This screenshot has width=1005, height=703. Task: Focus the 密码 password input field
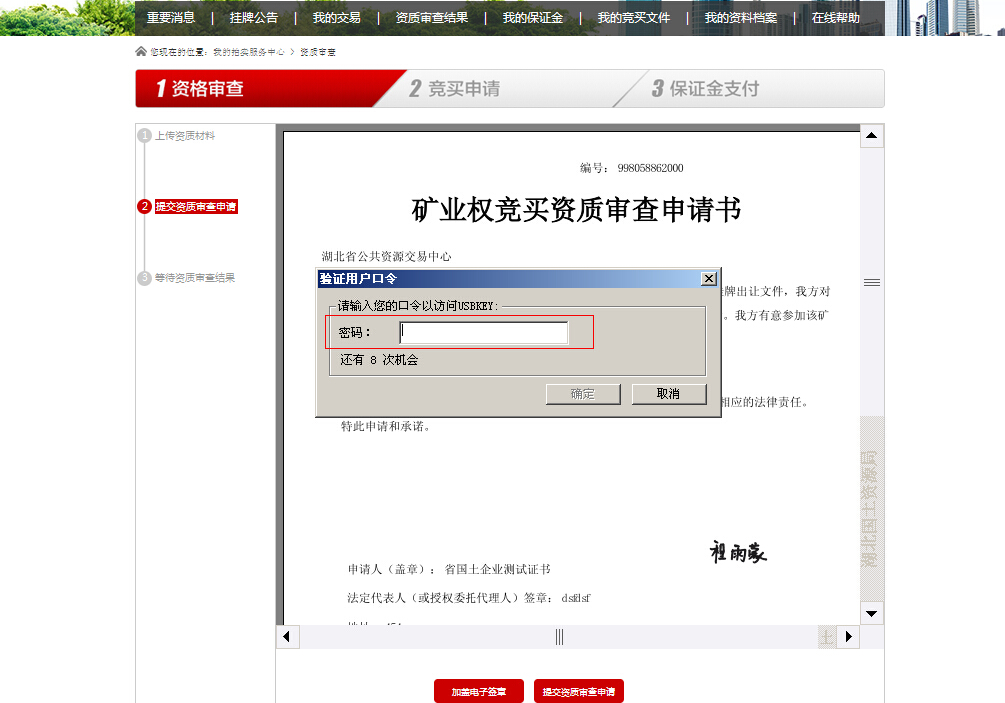(x=483, y=333)
